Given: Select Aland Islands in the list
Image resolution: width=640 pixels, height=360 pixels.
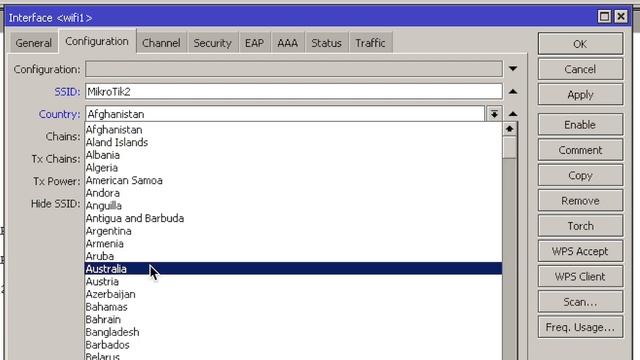Looking at the screenshot, I should 293,142.
